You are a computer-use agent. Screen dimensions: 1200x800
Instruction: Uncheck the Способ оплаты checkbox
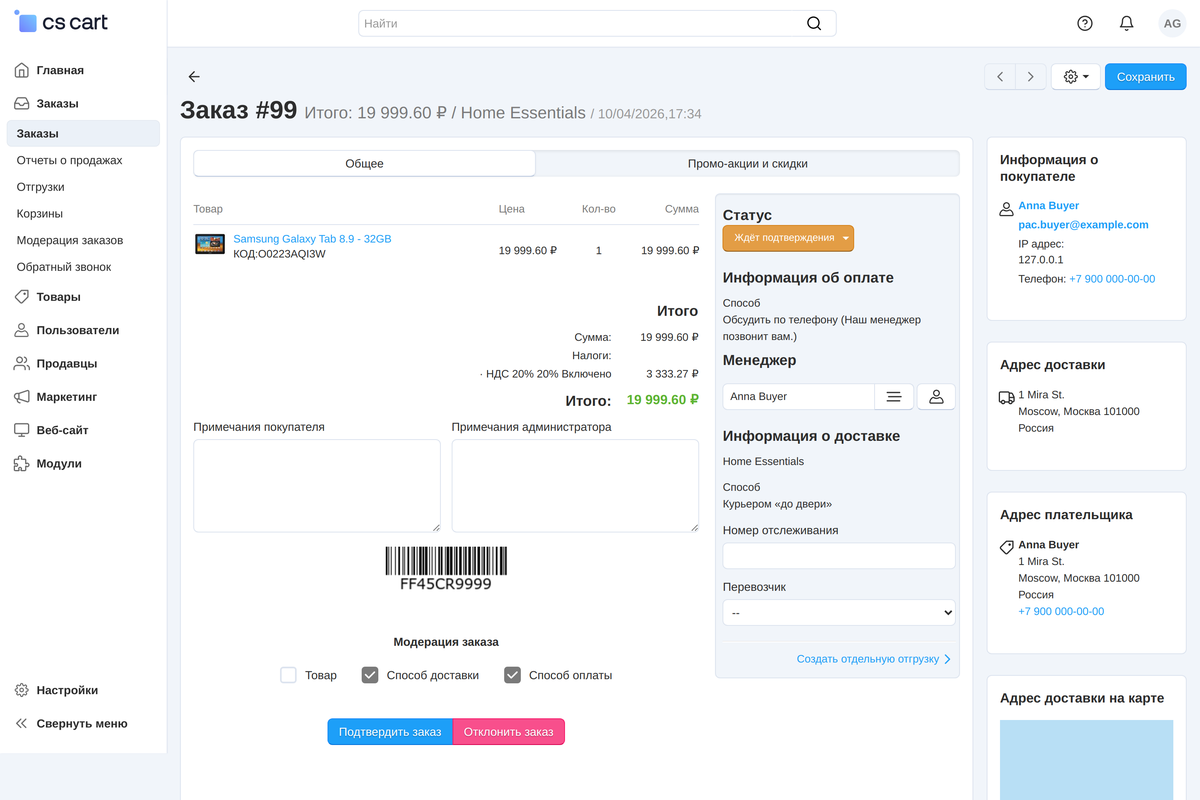513,676
